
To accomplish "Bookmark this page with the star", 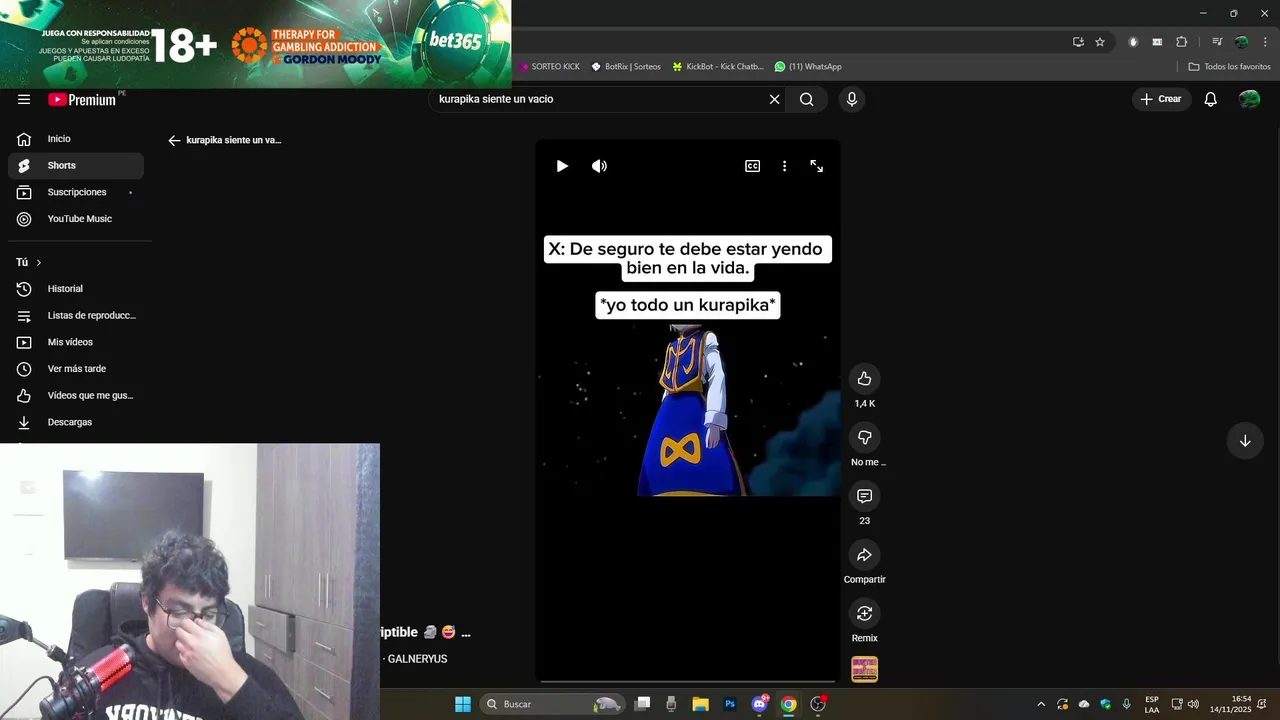I will click(x=1100, y=42).
